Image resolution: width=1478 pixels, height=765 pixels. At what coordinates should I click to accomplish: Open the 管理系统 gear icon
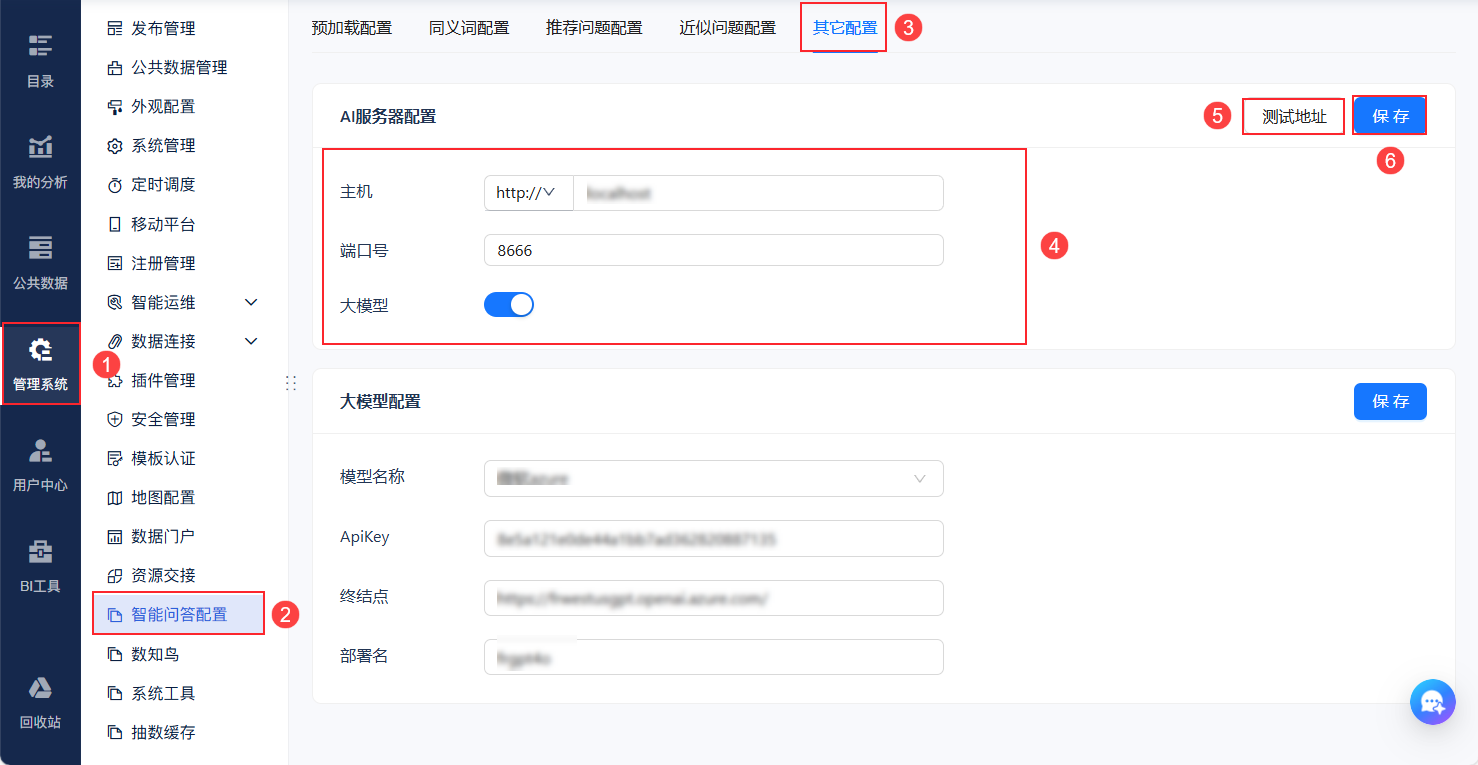[40, 349]
